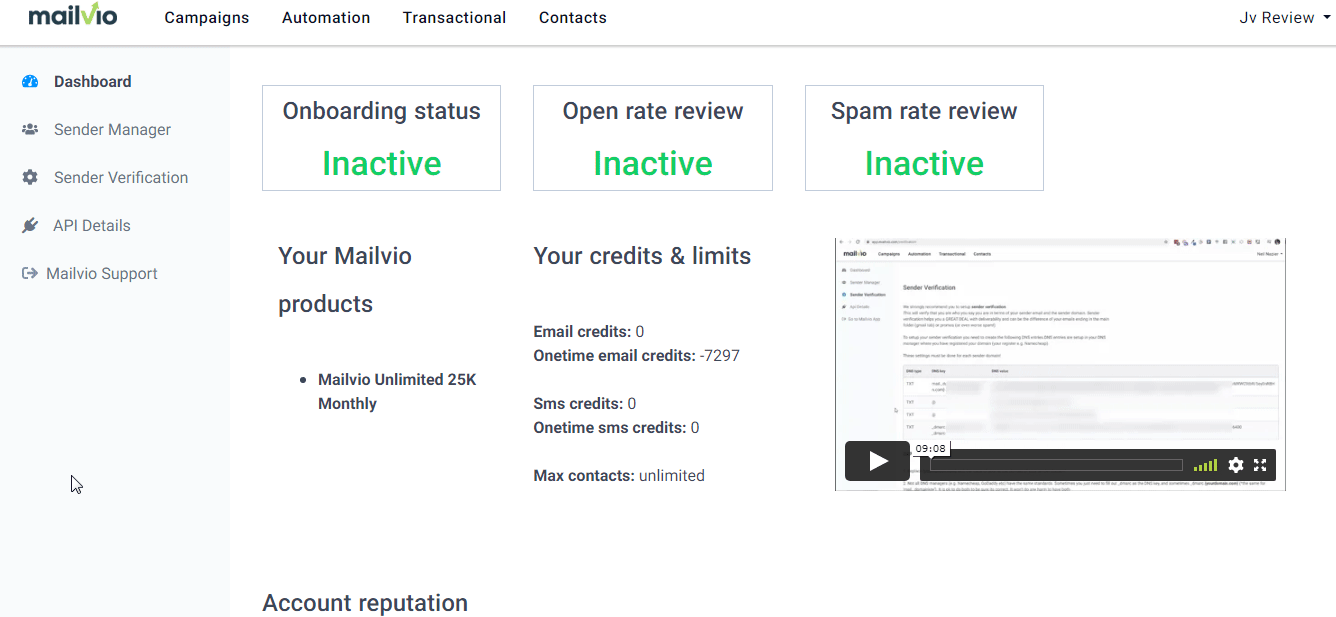The width and height of the screenshot is (1336, 617).
Task: Select the Dashboard icon in sidebar
Action: [x=31, y=81]
